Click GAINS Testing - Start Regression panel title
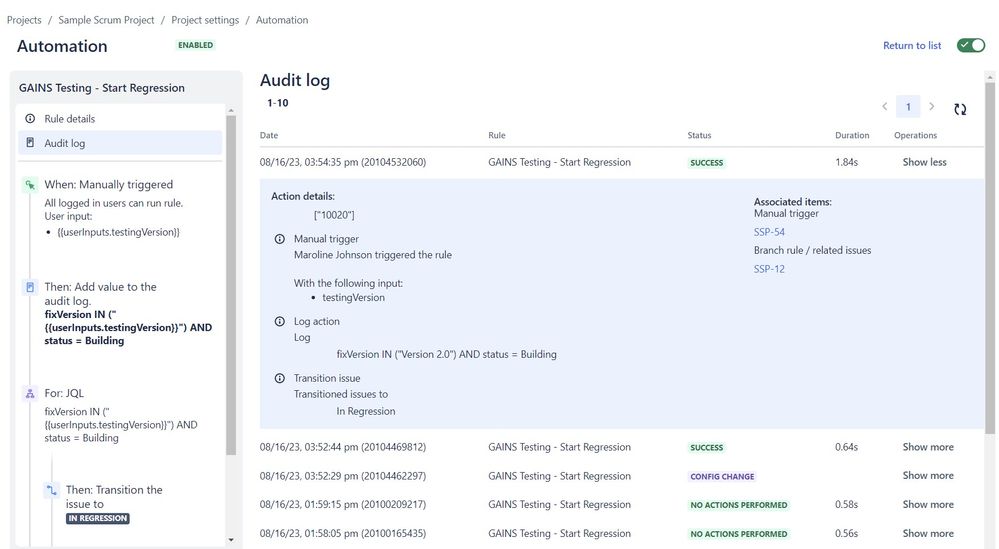 [102, 88]
